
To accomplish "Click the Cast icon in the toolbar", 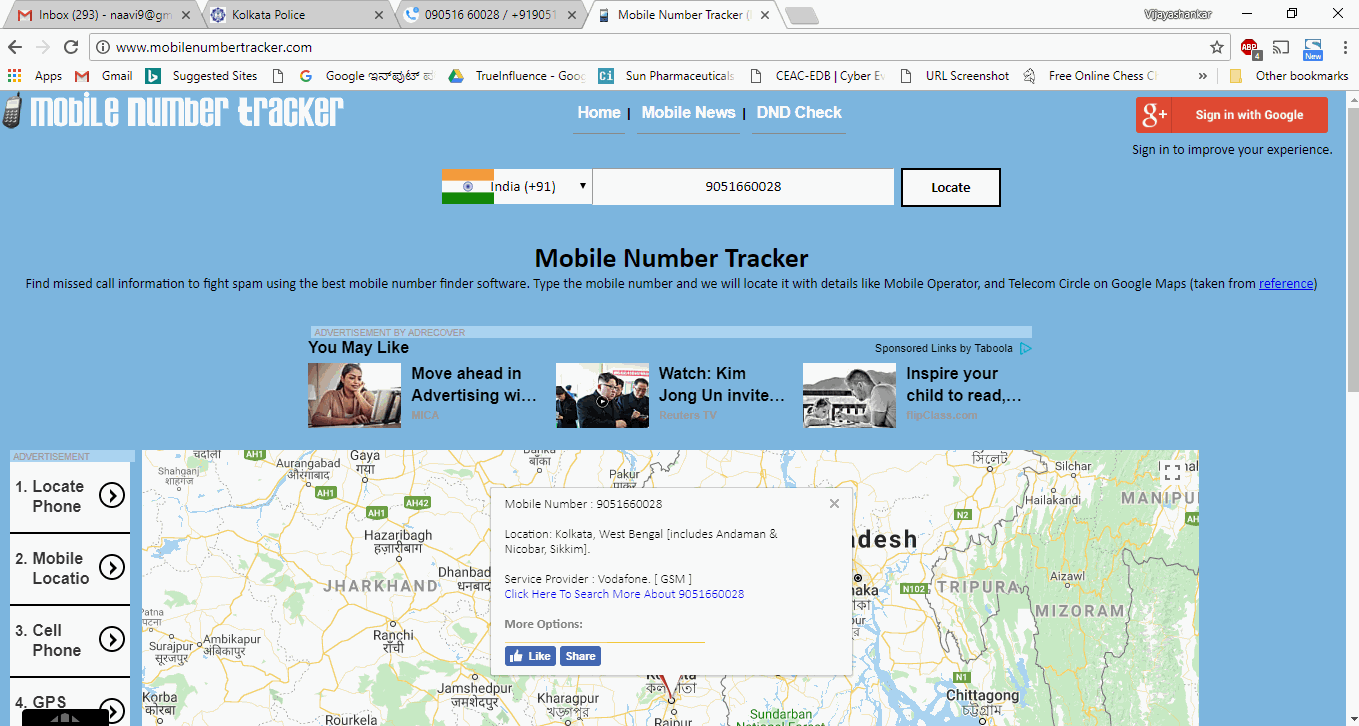I will (1281, 47).
